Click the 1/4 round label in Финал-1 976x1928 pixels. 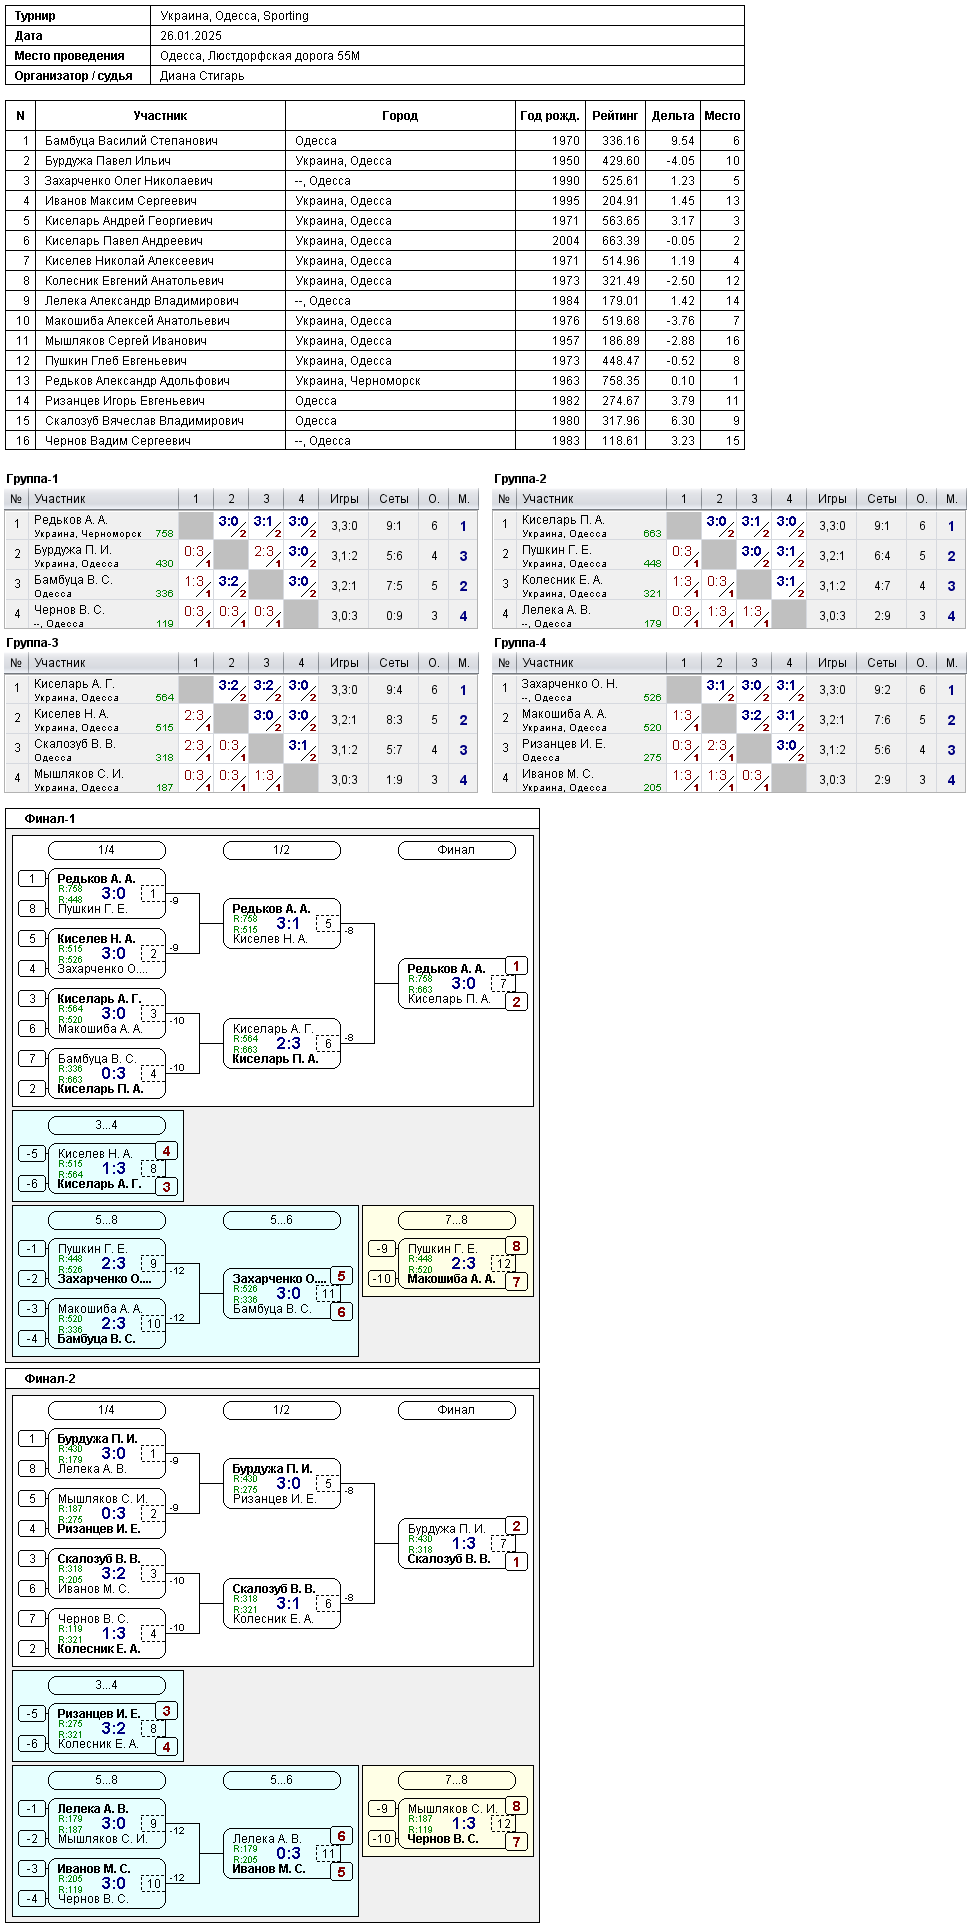[x=106, y=850]
